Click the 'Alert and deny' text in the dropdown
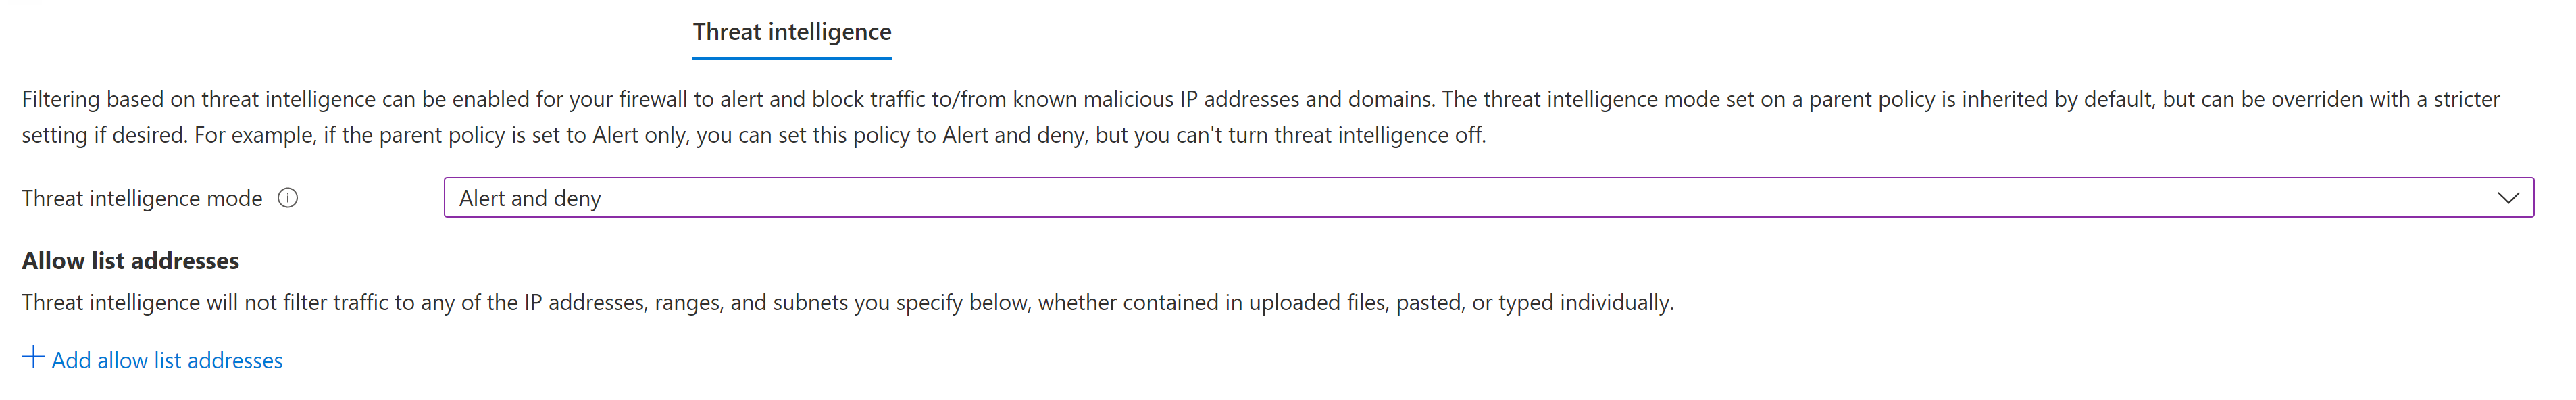The image size is (2576, 400). [x=530, y=198]
